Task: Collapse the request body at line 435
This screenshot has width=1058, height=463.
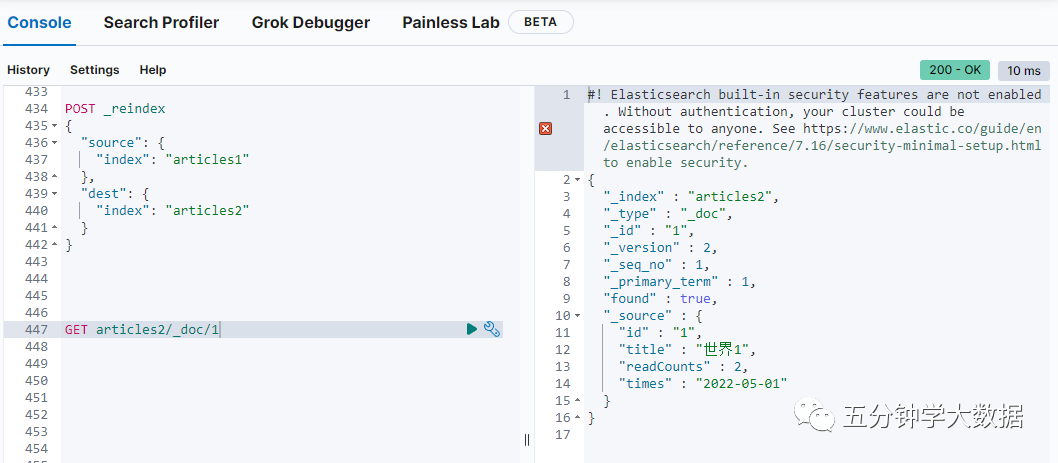Action: pos(54,126)
